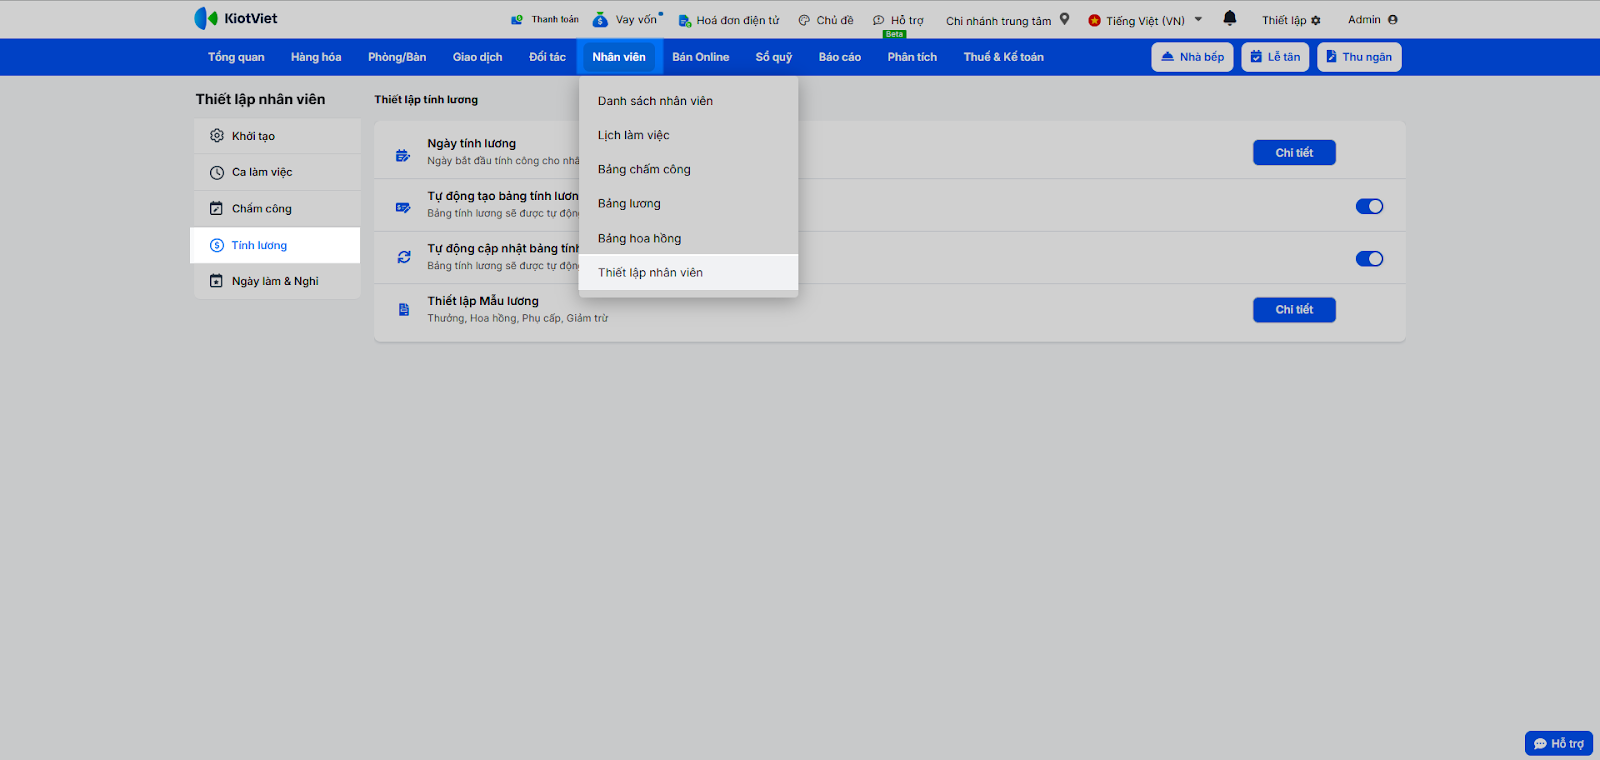Open the Hỗ trợ chat widget

click(x=1558, y=743)
